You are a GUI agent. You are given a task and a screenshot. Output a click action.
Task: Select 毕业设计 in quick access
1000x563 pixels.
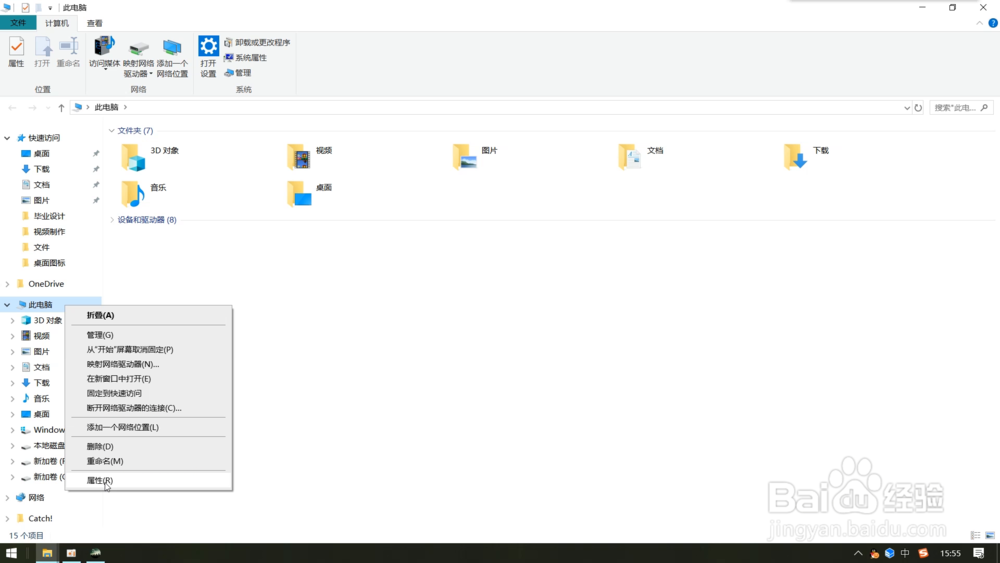49,216
